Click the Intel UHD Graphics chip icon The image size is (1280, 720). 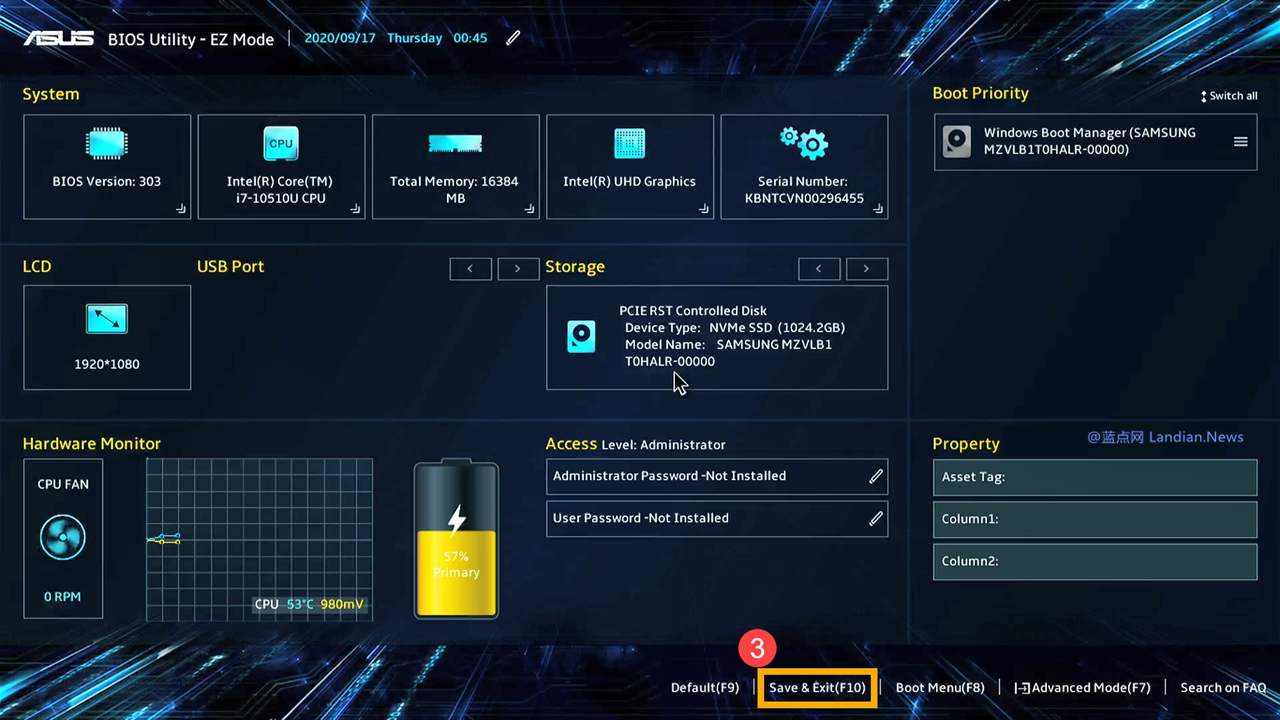(630, 144)
